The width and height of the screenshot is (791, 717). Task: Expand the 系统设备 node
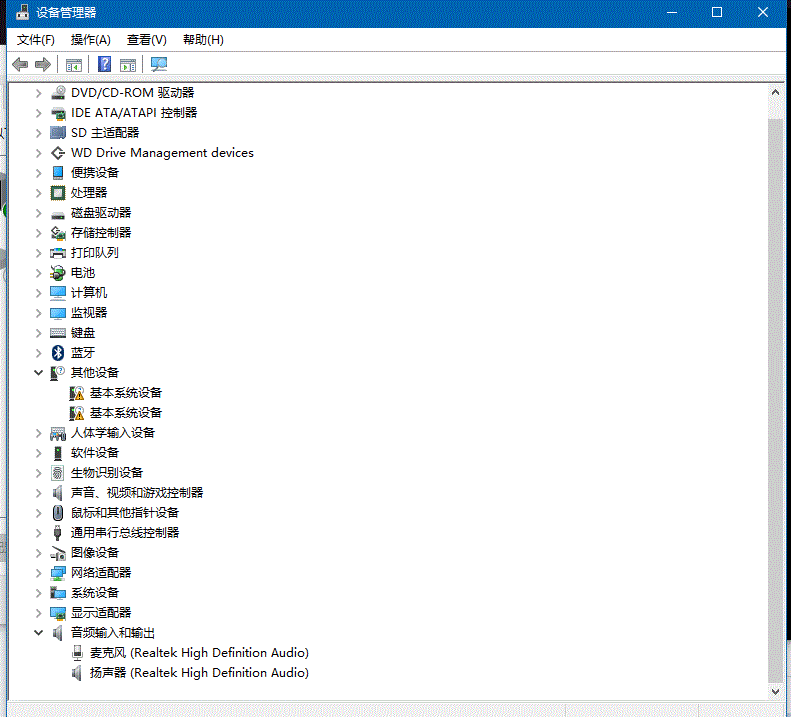click(38, 593)
